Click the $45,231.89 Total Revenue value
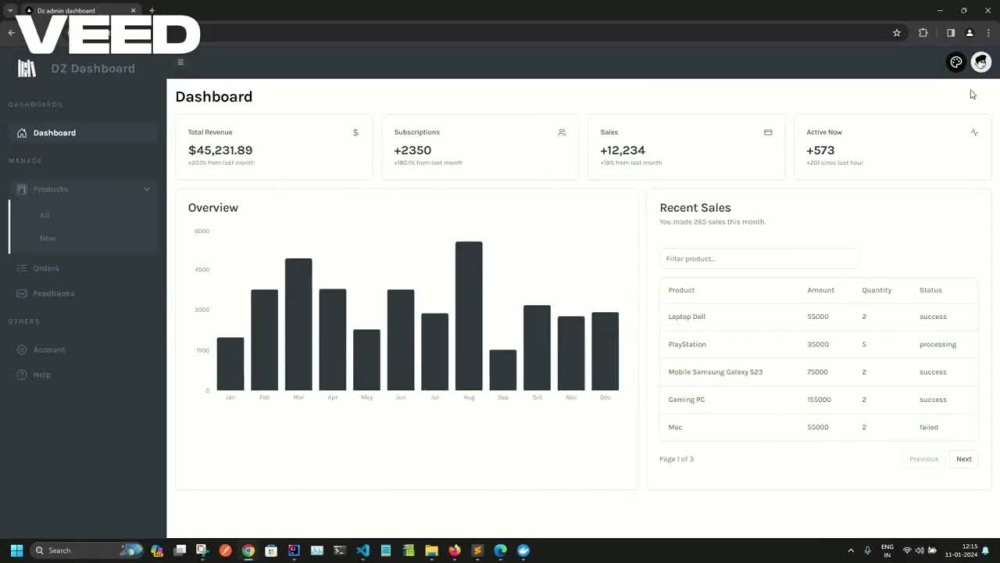Screen dimensions: 1000x563 tap(220, 150)
